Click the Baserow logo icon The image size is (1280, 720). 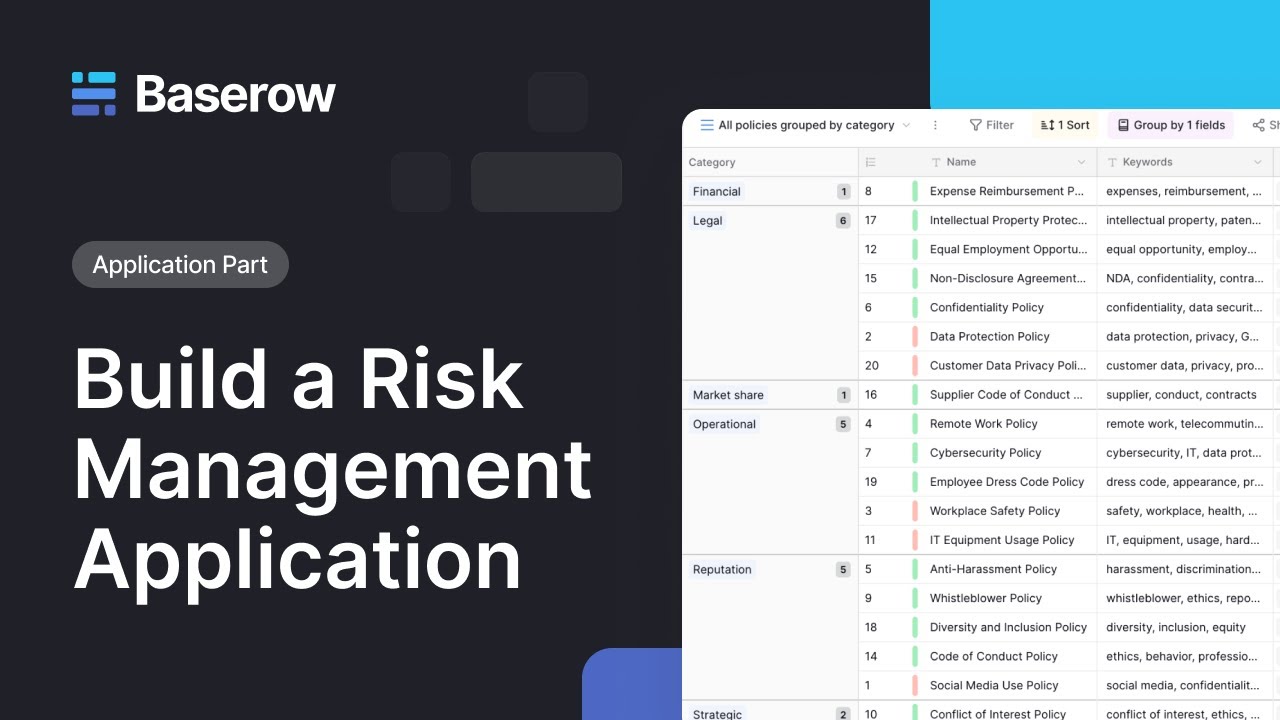click(x=94, y=94)
